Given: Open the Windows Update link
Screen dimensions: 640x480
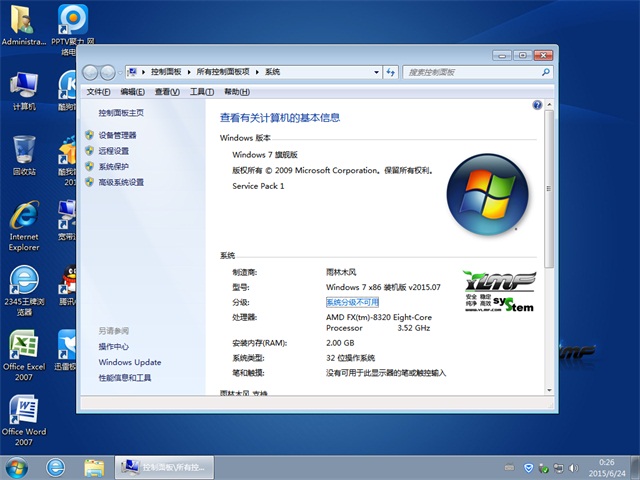Looking at the screenshot, I should [x=130, y=362].
